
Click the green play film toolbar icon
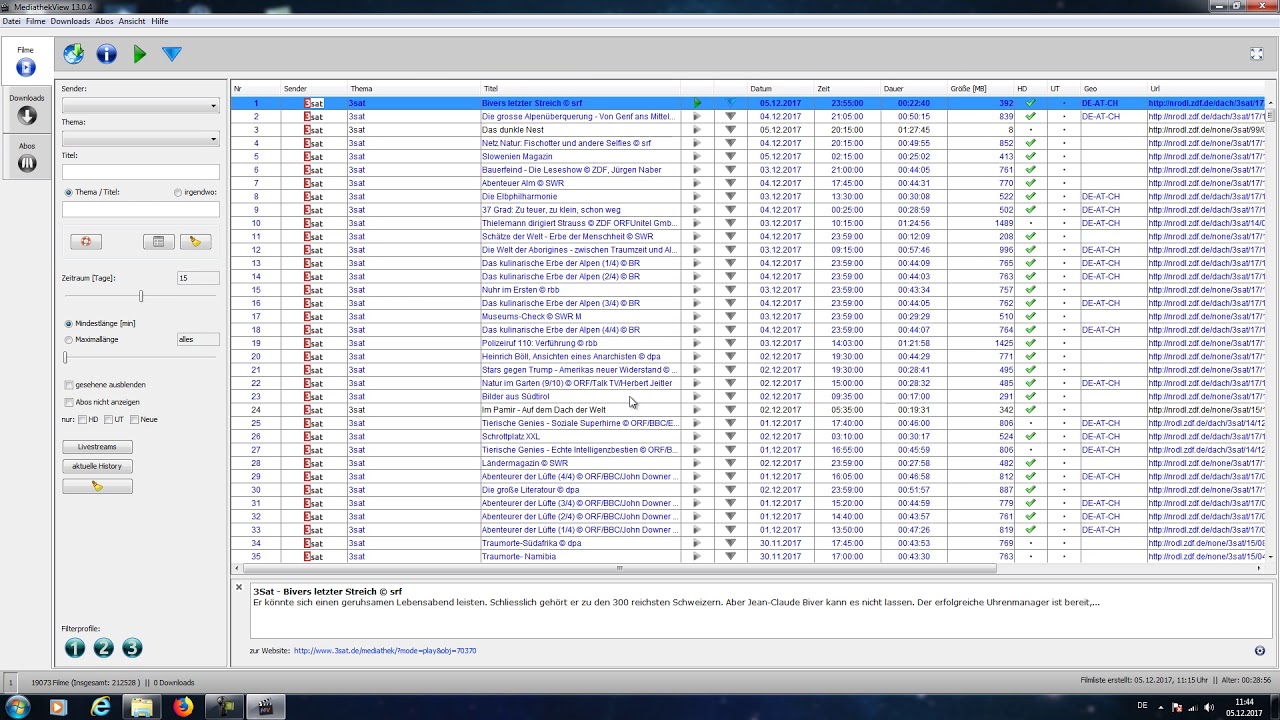(140, 54)
